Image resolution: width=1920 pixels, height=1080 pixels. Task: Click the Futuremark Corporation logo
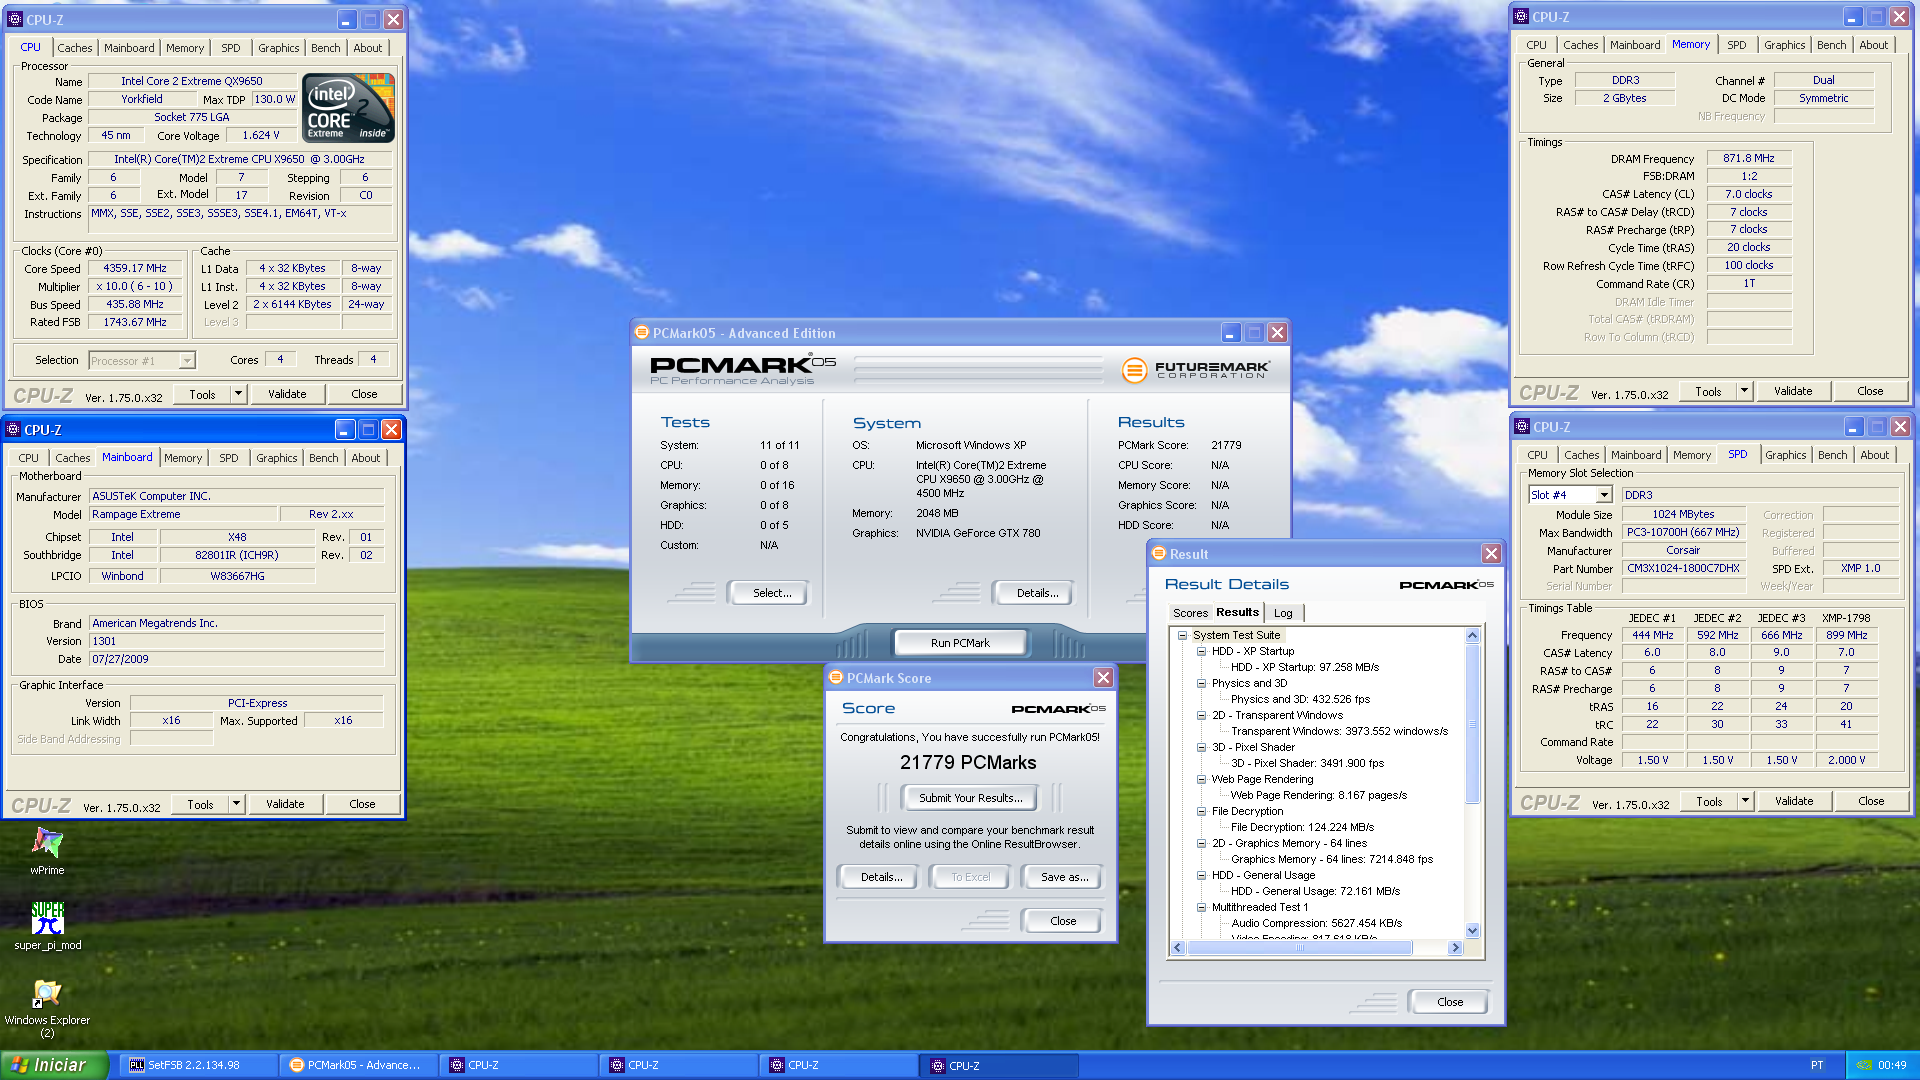pos(1196,370)
